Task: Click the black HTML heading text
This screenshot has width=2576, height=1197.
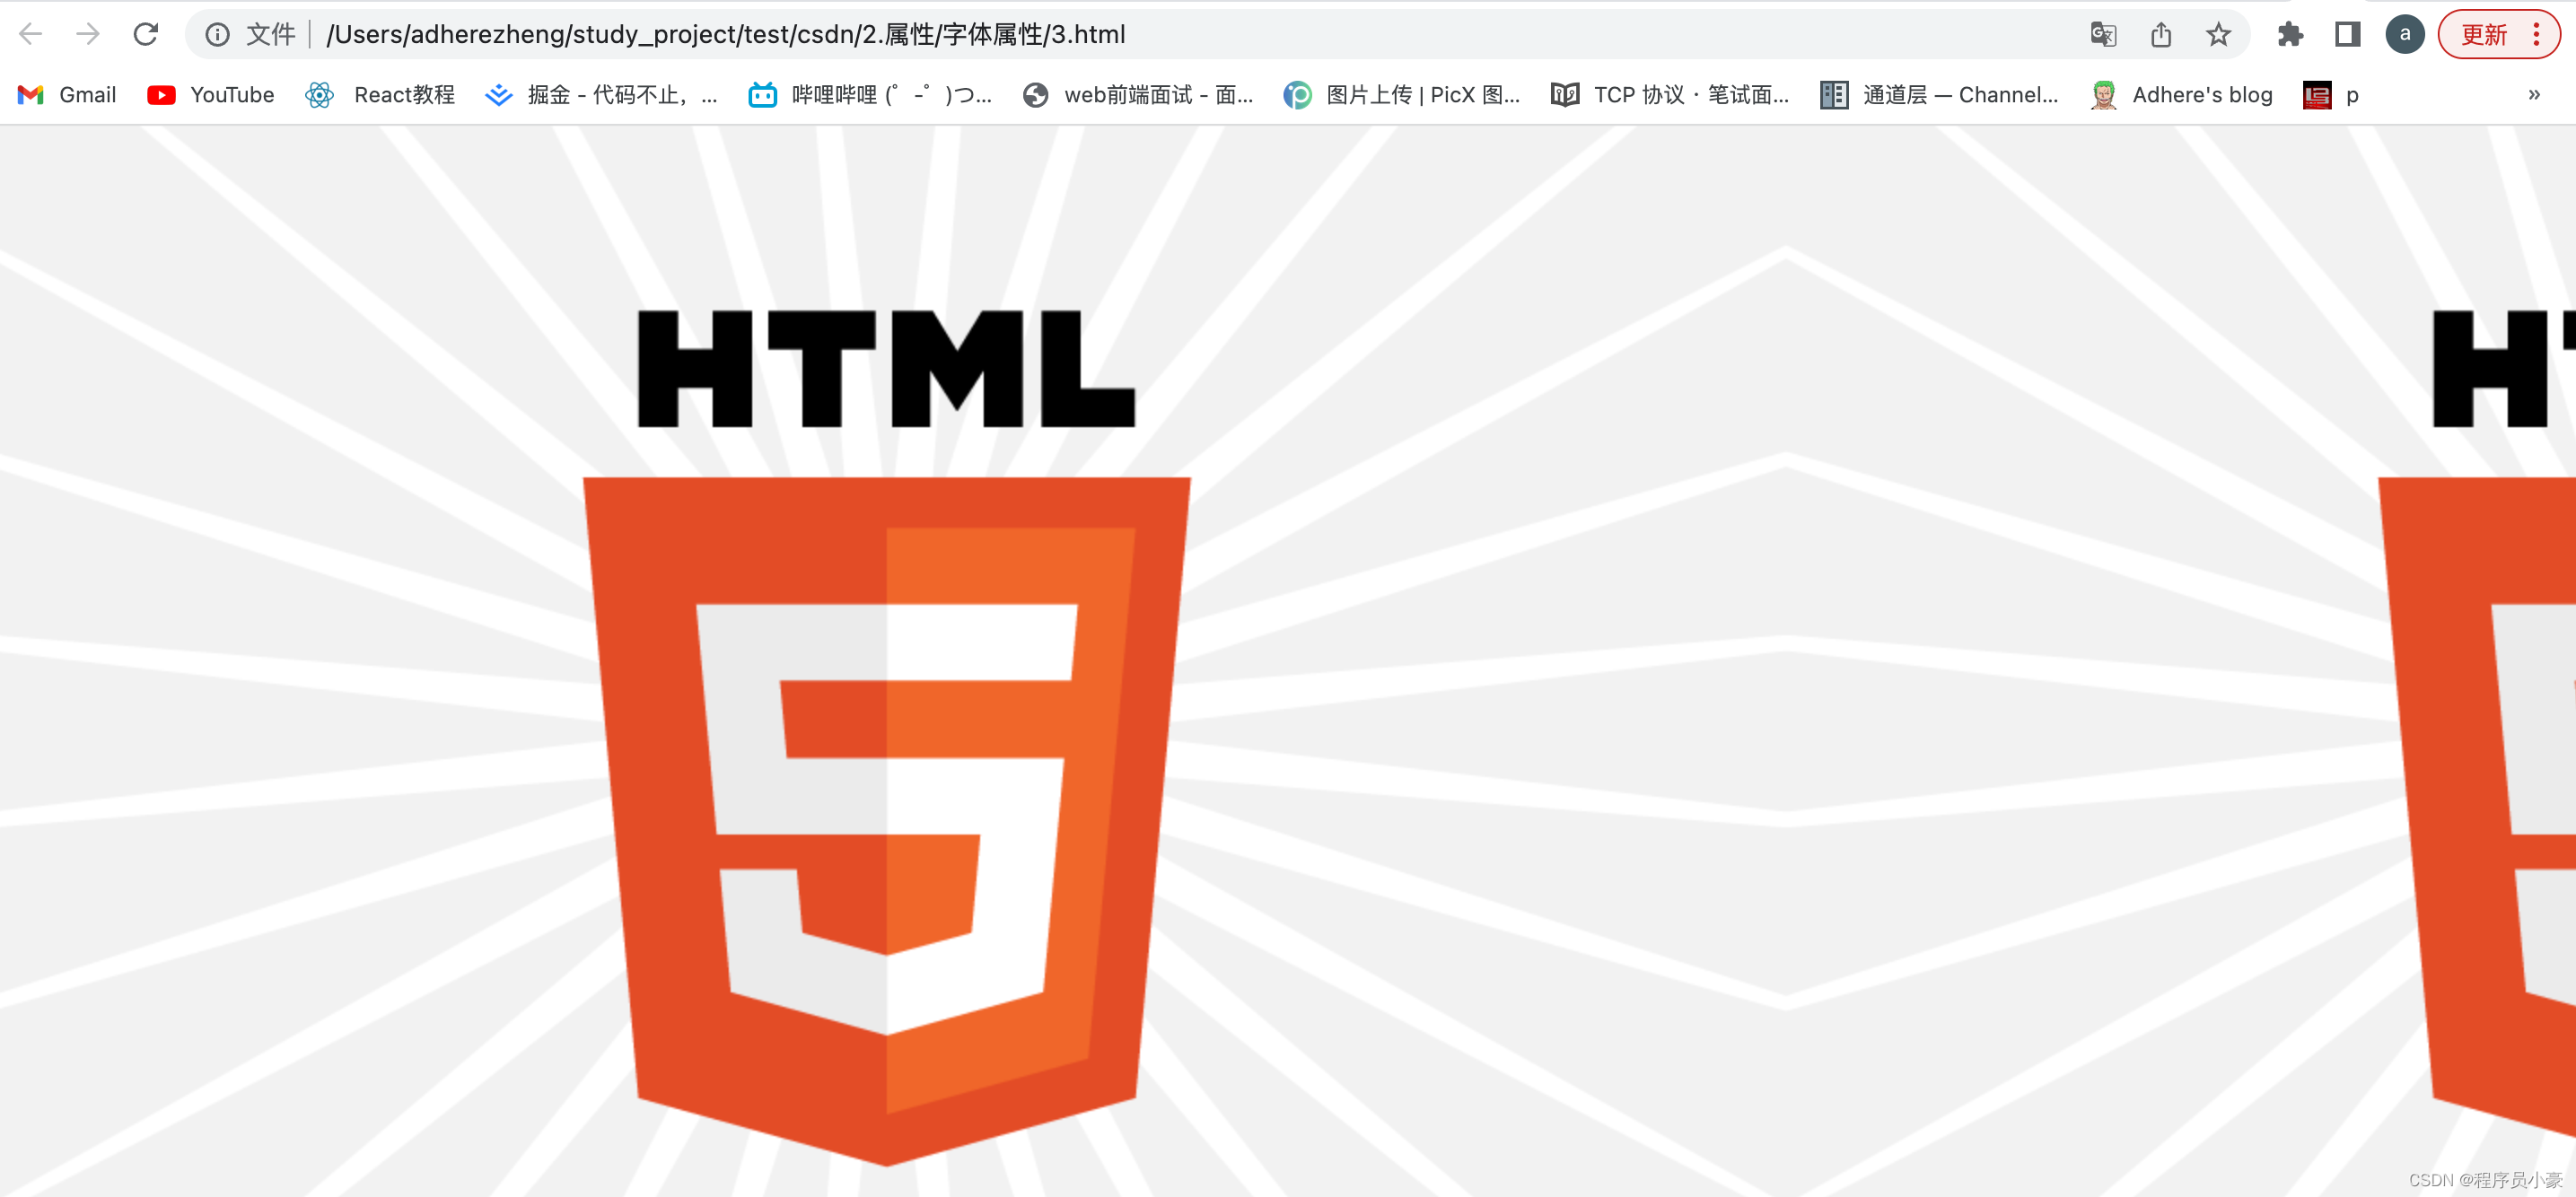Action: point(886,368)
